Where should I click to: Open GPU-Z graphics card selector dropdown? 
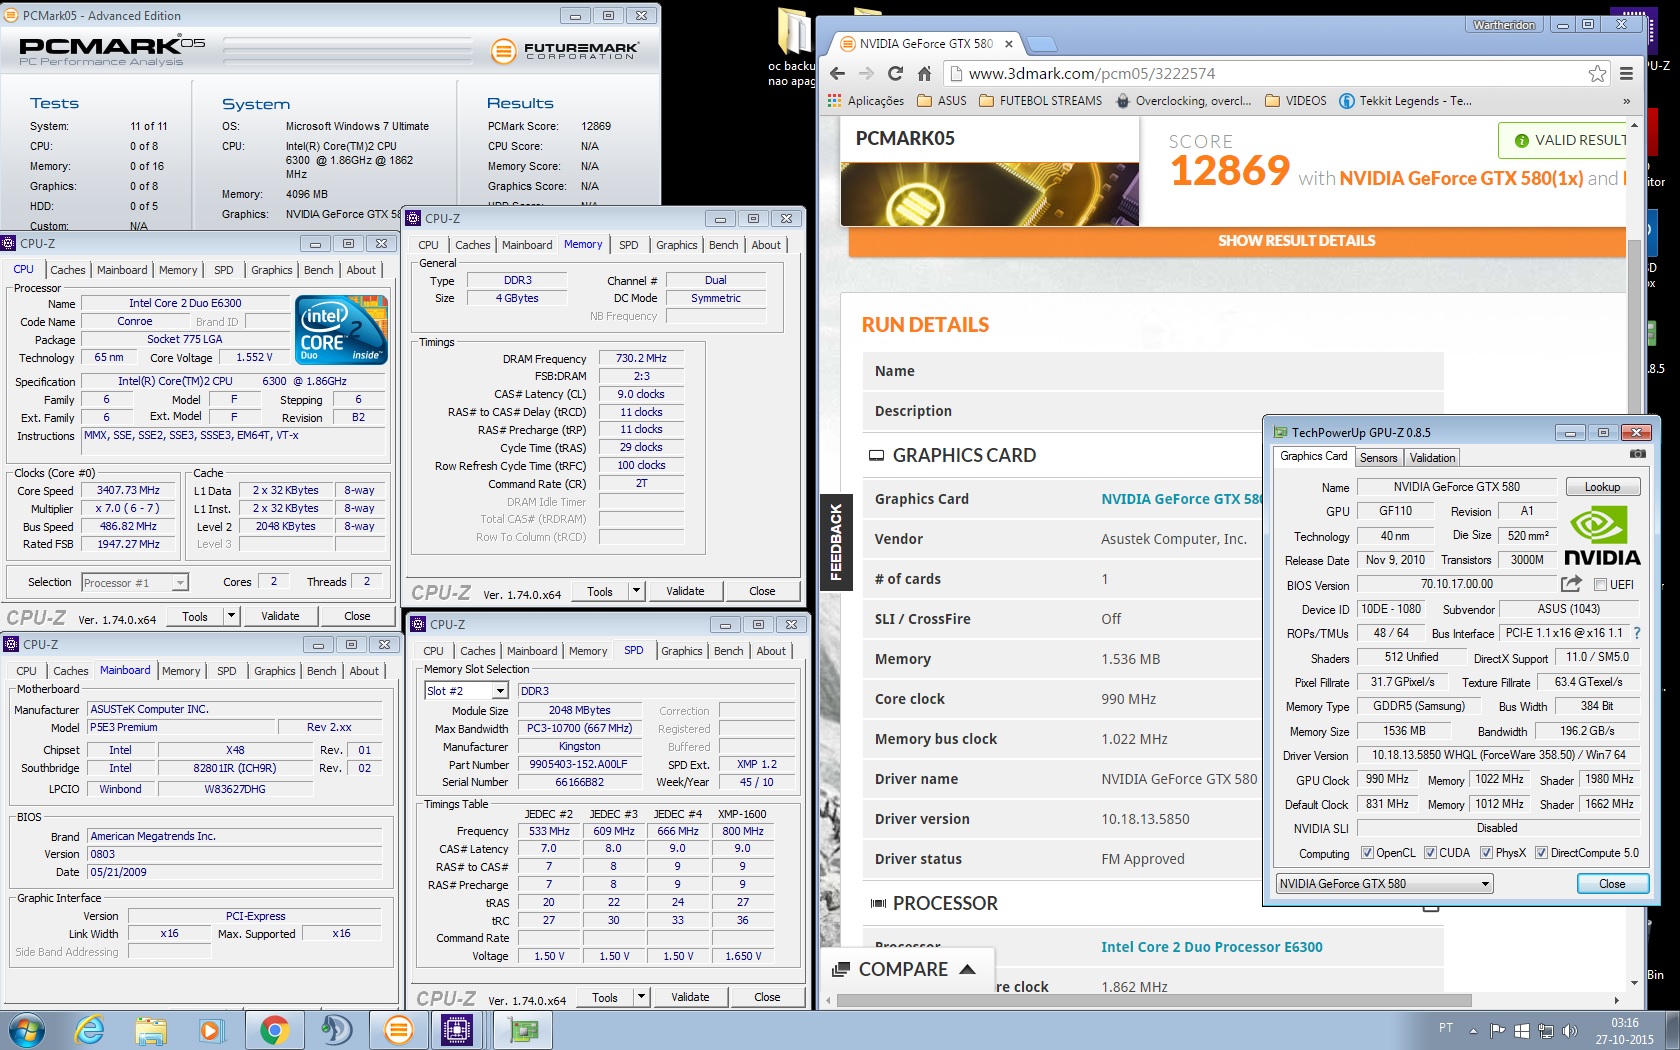point(1384,884)
